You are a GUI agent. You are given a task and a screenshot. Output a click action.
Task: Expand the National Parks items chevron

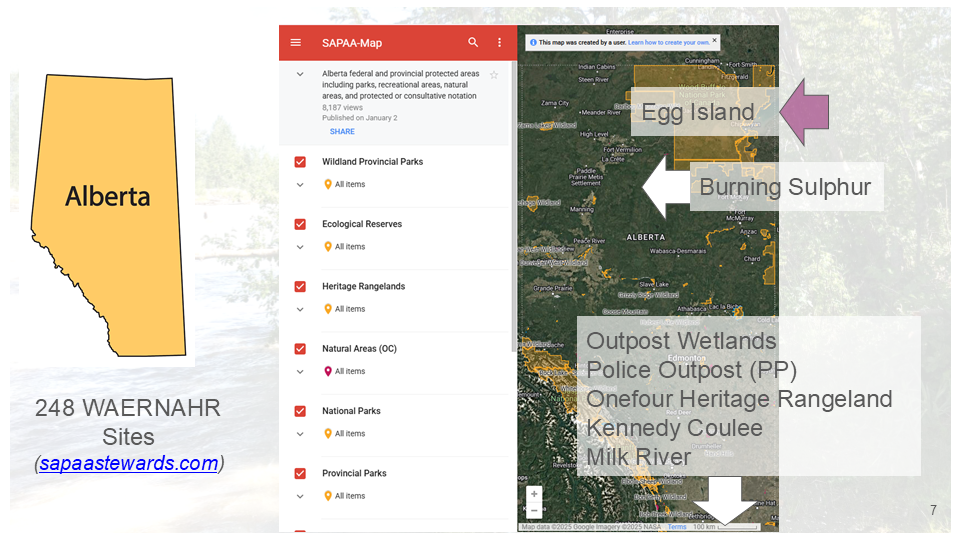pyautogui.click(x=300, y=434)
